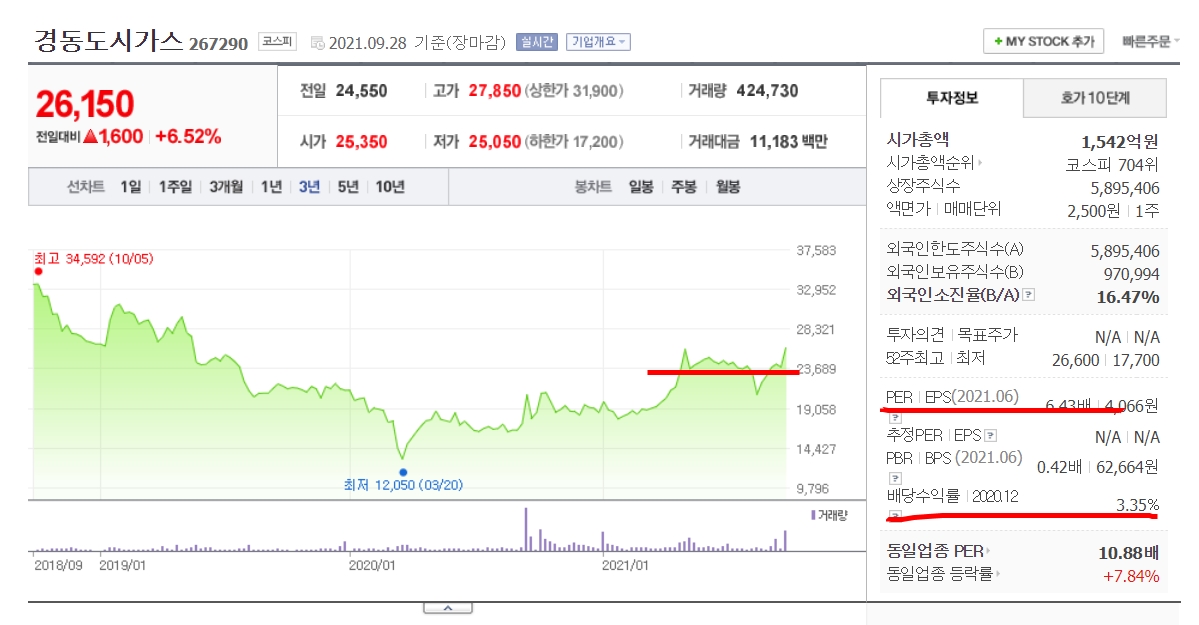Image resolution: width=1199 pixels, height=625 pixels.
Task: Click help icon below PER EPS(2021.06)
Action: (x=895, y=418)
